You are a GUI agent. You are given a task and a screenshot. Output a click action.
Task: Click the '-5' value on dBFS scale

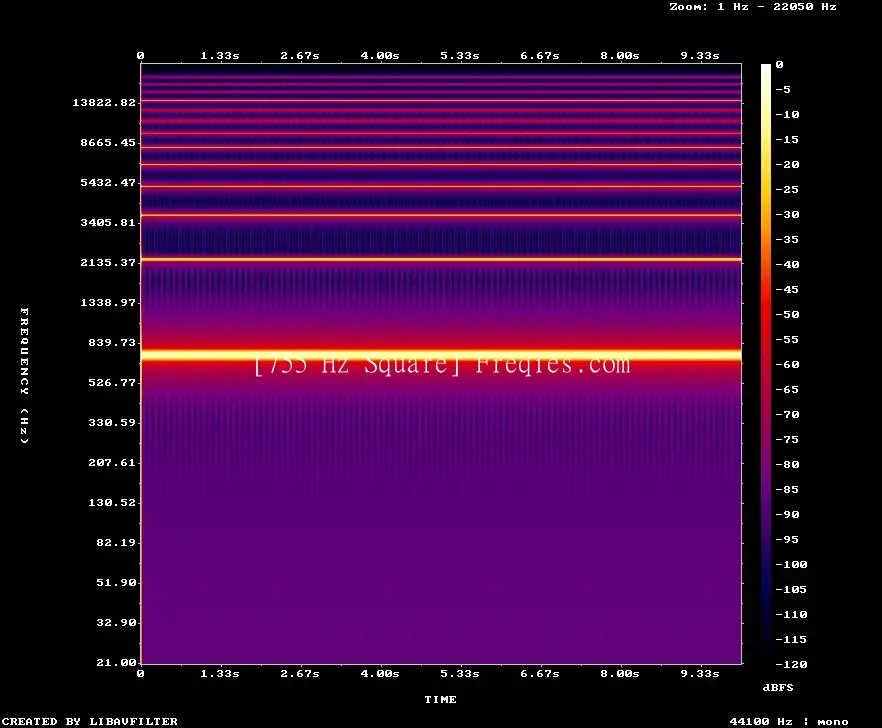[783, 89]
